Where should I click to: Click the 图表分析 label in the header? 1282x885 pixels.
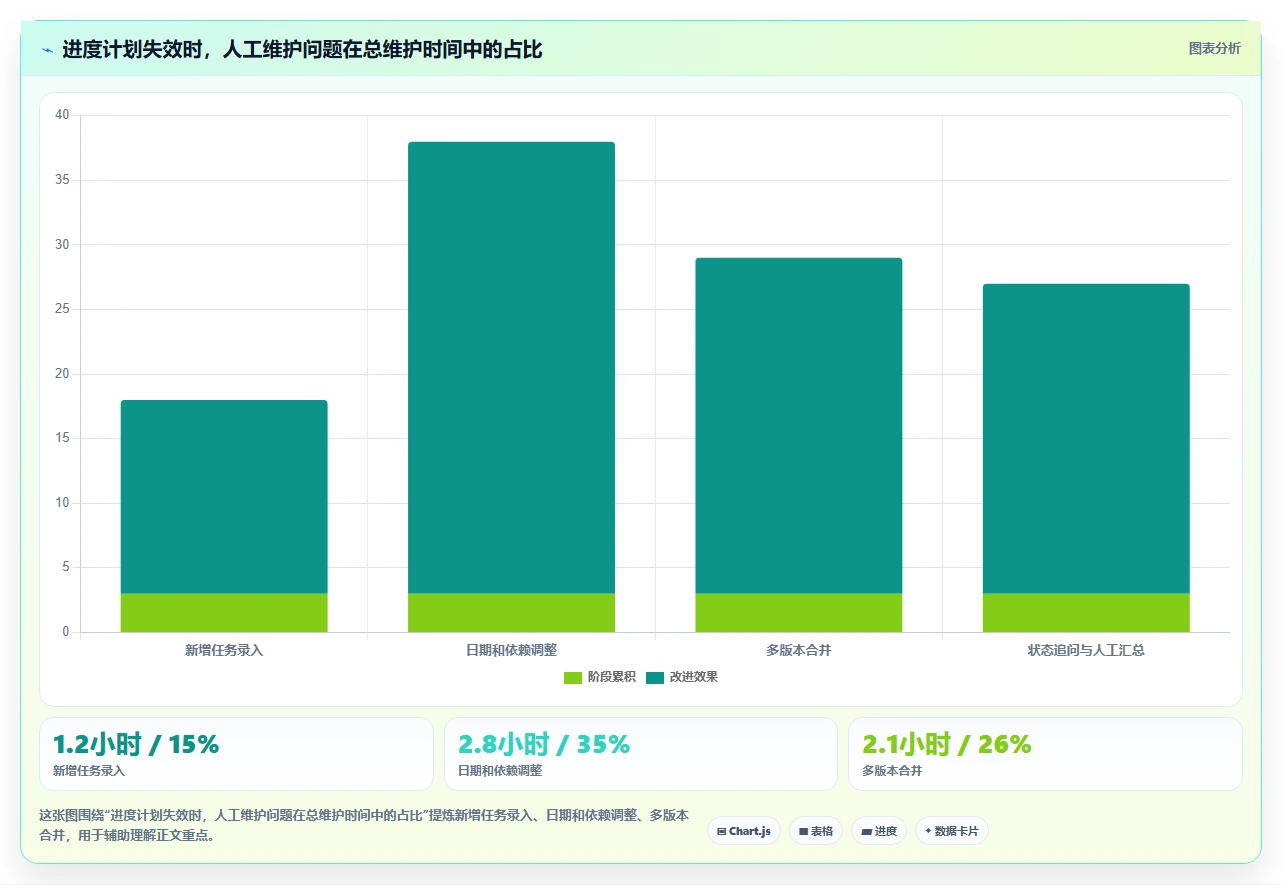pos(1214,48)
